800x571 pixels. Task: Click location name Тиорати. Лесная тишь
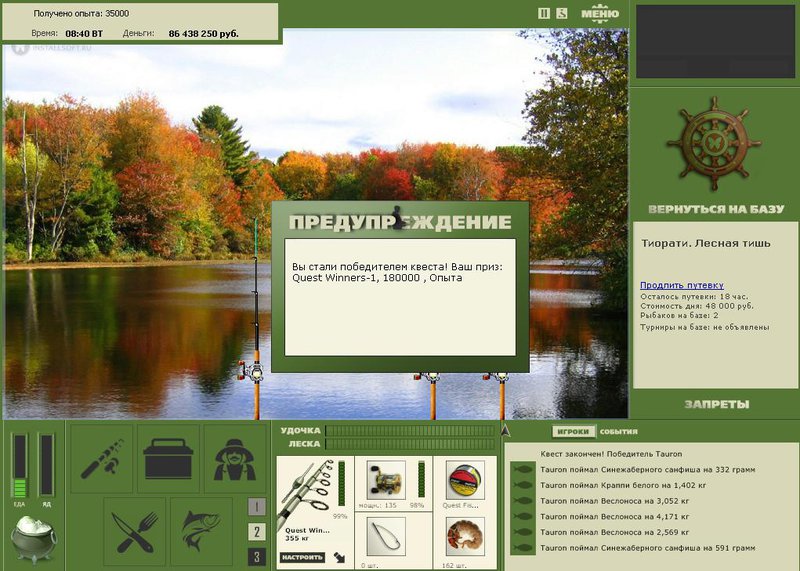[x=706, y=243]
